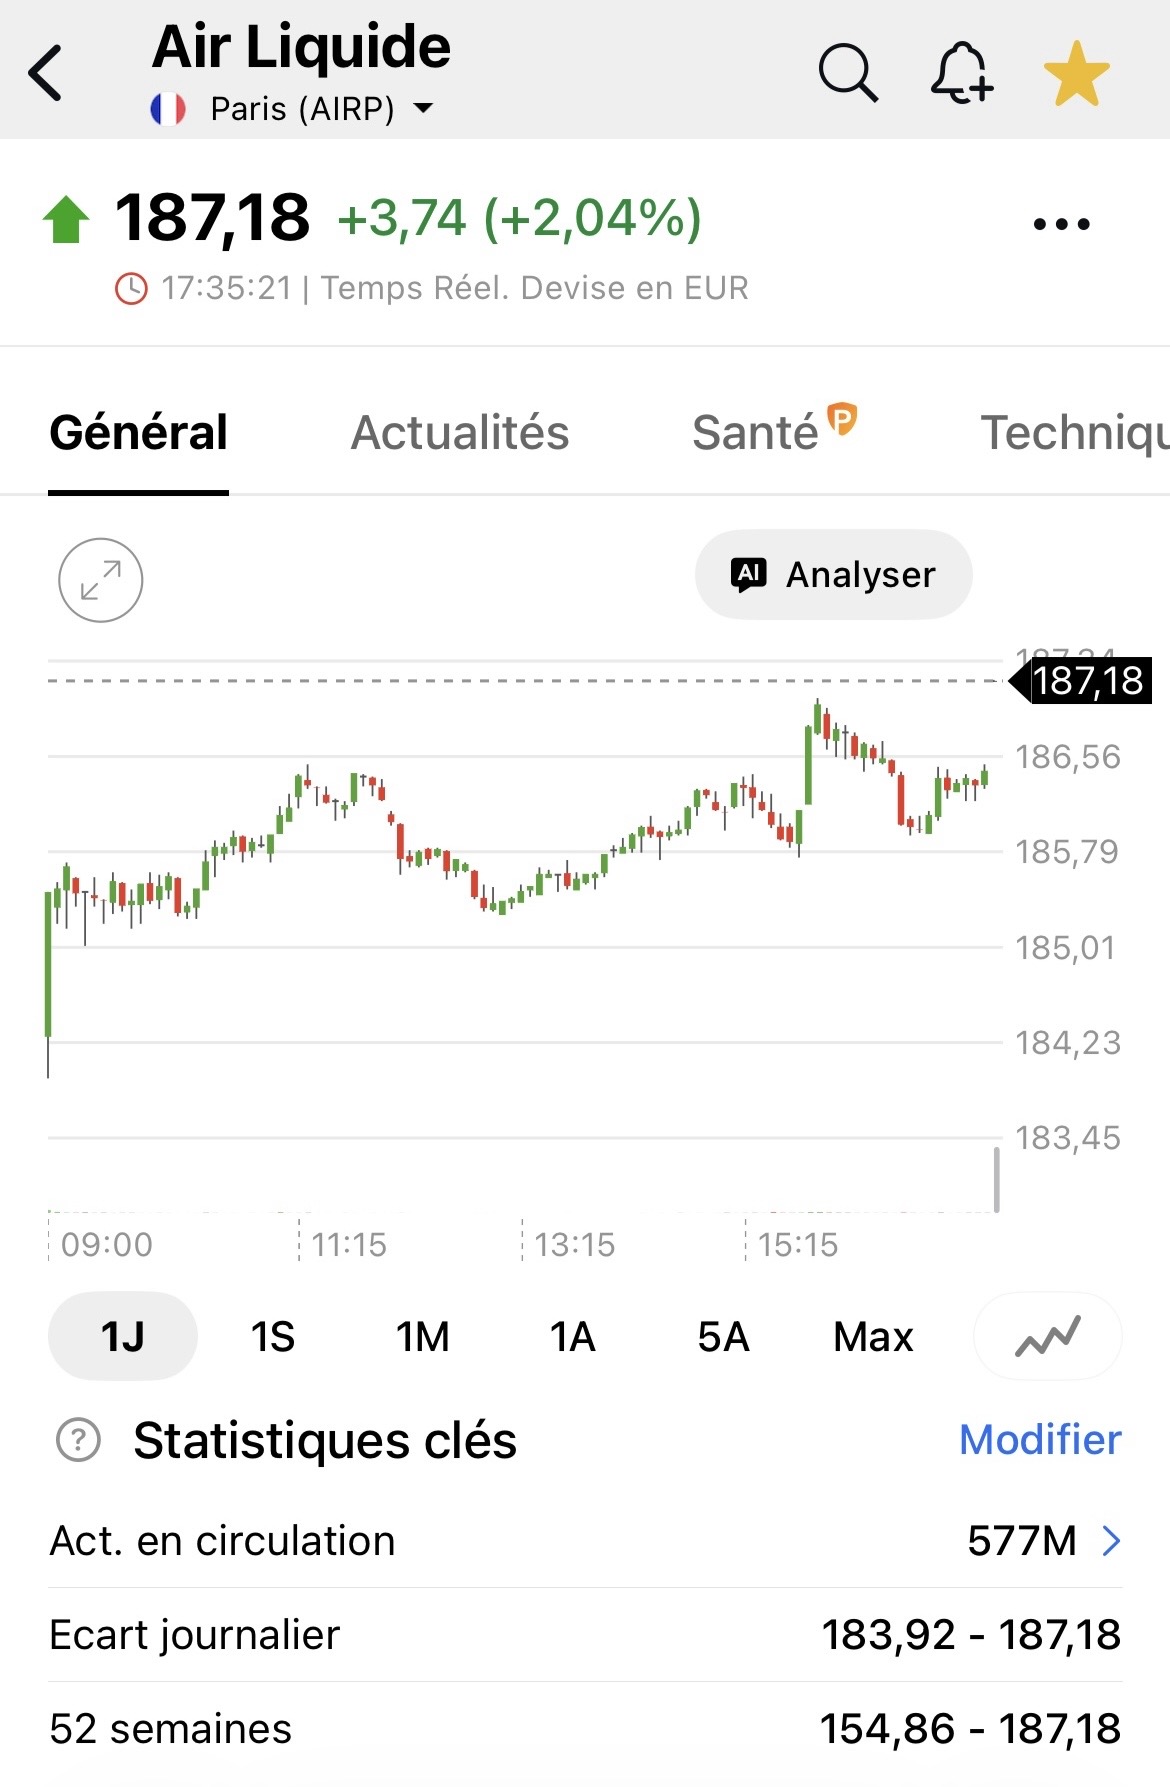Screen dimensions: 1170x1787
Task: Switch the chart type with the line icon
Action: coord(1047,1336)
